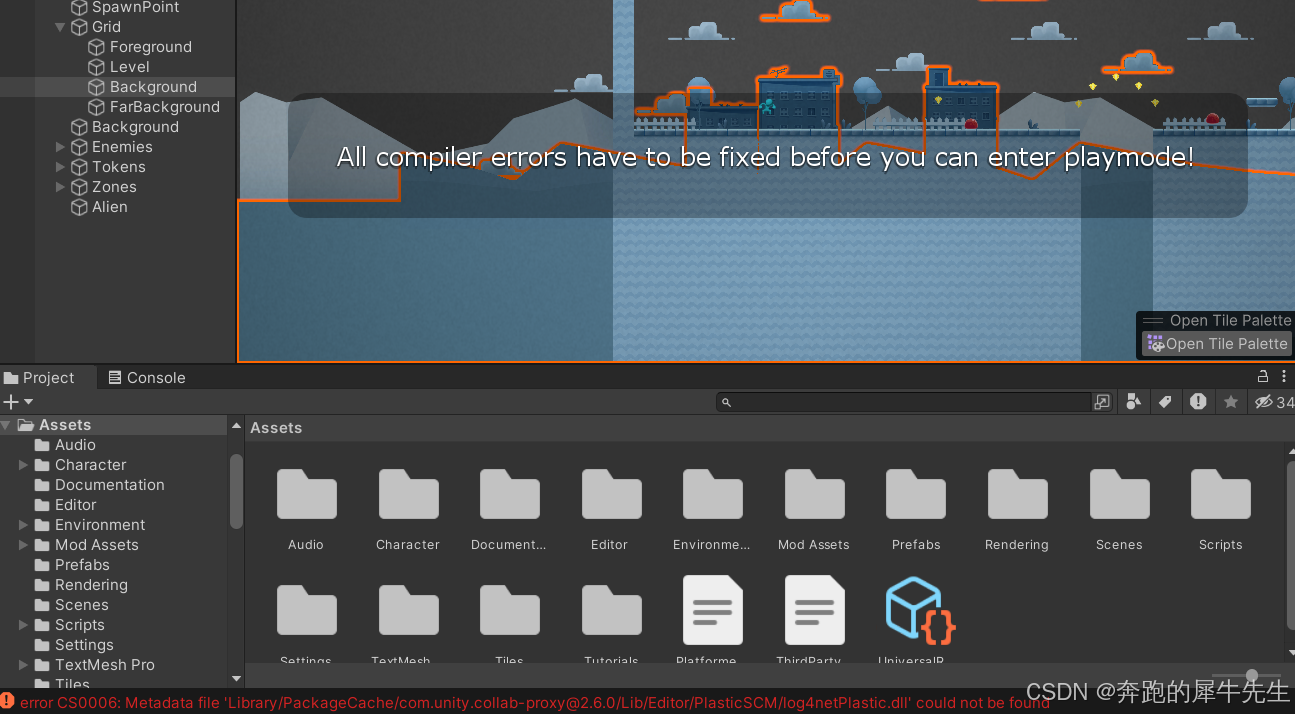
Task: Open search in Unity Search window icon
Action: point(1102,402)
